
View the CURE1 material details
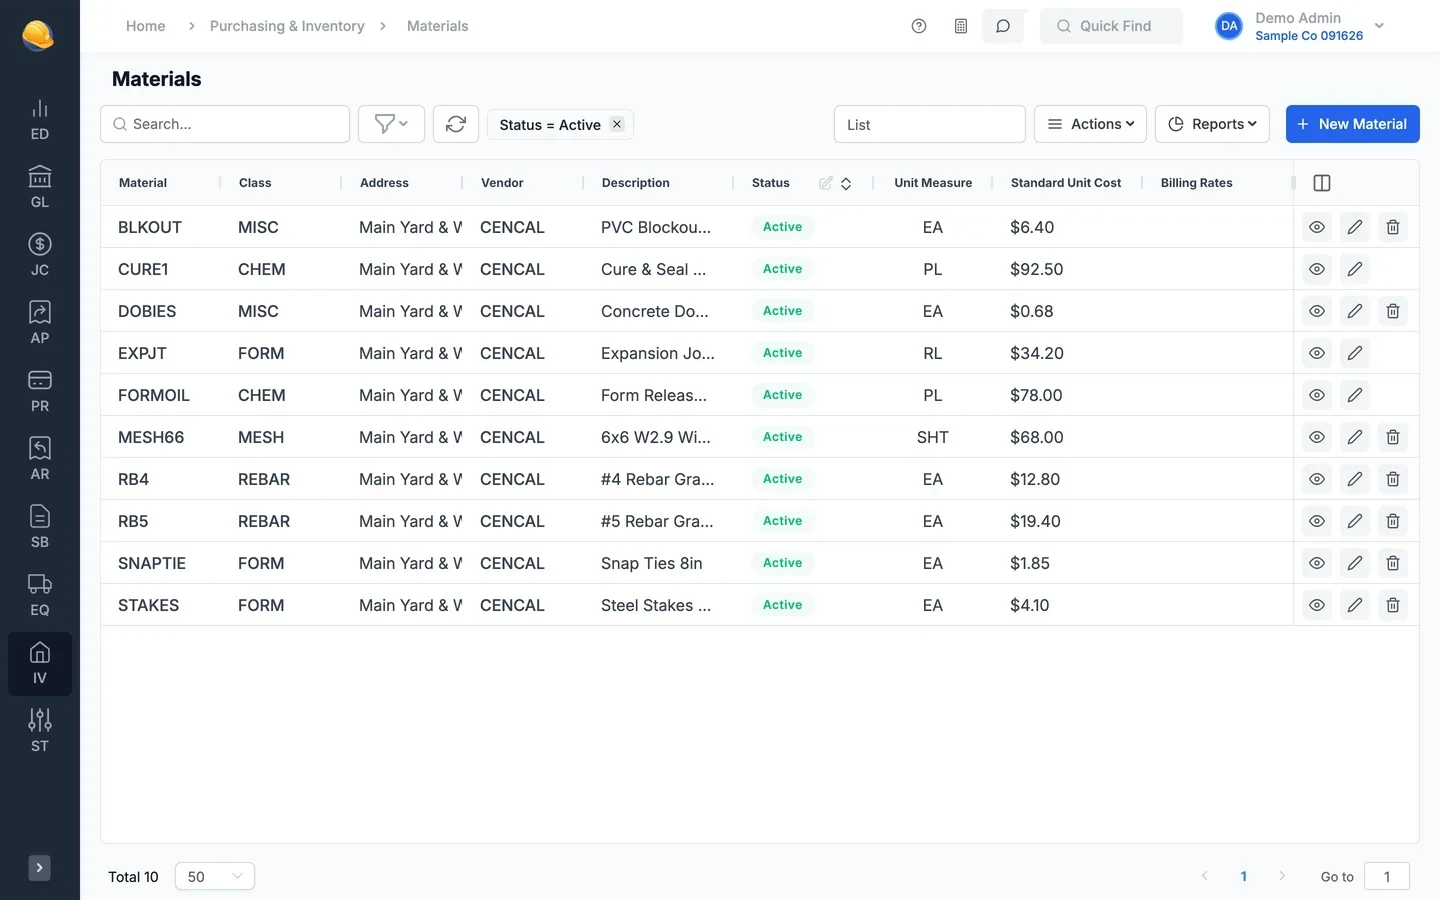(1317, 269)
